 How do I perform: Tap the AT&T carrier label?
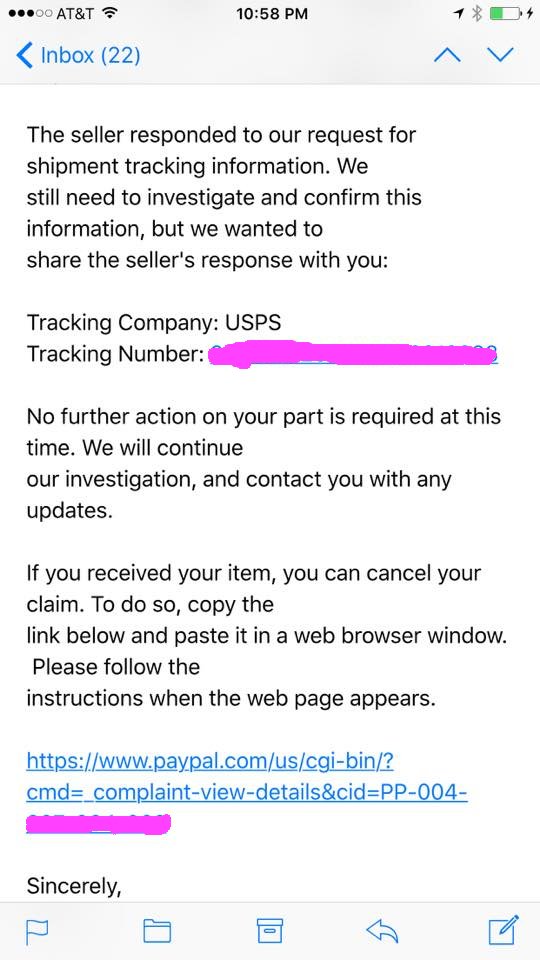[74, 13]
